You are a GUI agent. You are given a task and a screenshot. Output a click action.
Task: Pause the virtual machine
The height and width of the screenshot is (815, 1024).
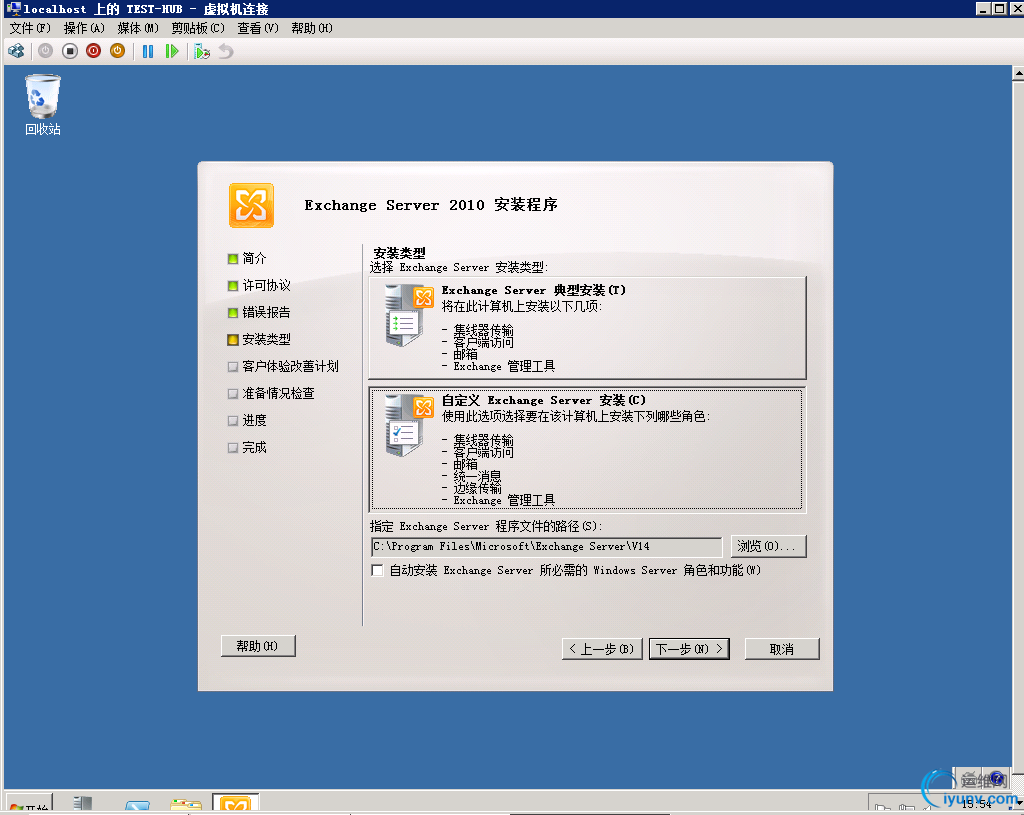click(x=148, y=51)
